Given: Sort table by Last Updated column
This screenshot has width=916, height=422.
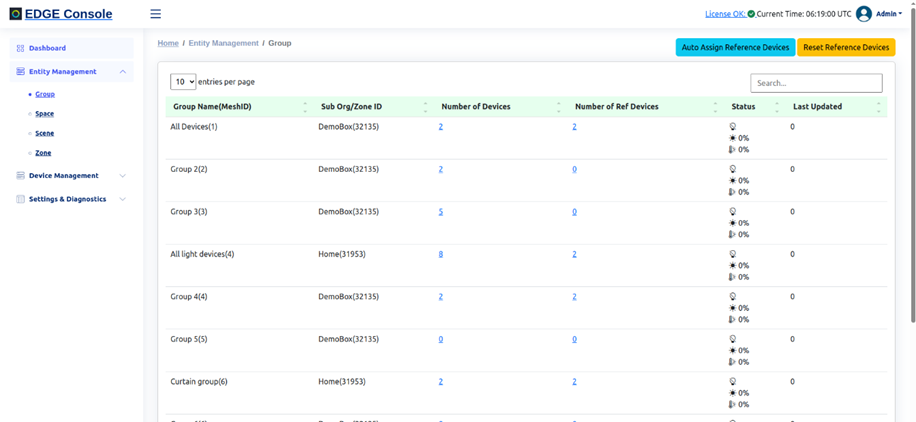Looking at the screenshot, I should 878,106.
